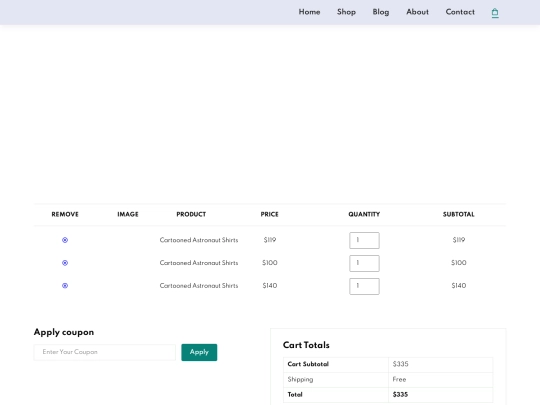Apply the coupon code
Image resolution: width=540 pixels, height=405 pixels.
point(199,352)
